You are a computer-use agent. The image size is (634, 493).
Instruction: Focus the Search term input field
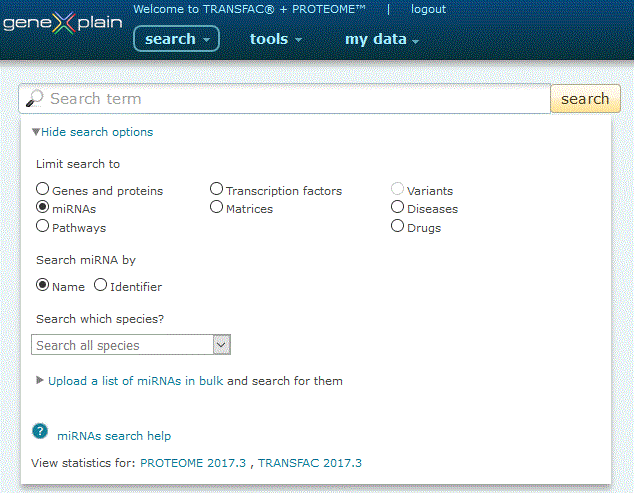coord(285,99)
